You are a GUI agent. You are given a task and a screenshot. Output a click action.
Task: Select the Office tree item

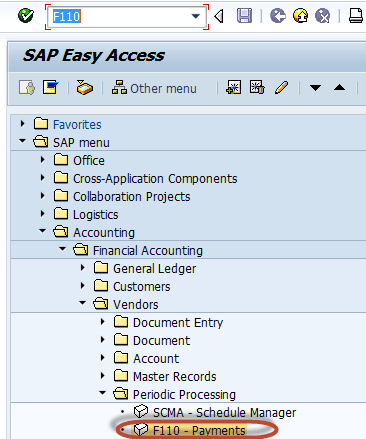click(89, 161)
